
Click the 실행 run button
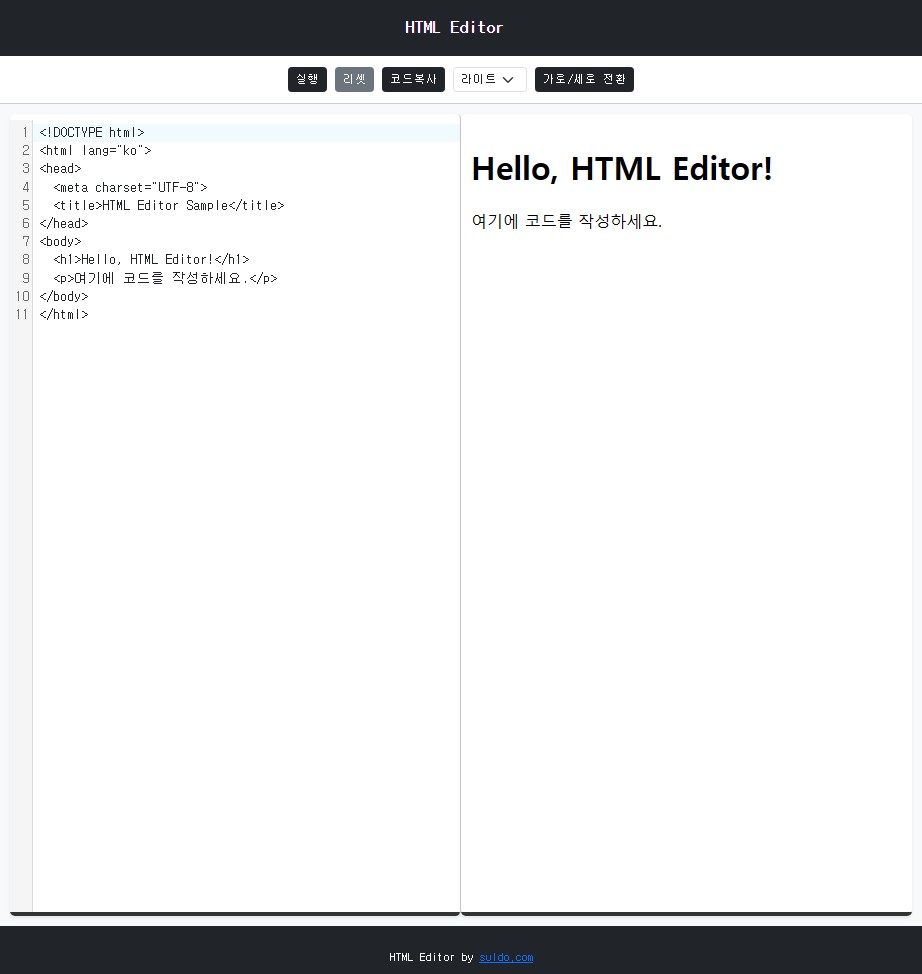(307, 80)
